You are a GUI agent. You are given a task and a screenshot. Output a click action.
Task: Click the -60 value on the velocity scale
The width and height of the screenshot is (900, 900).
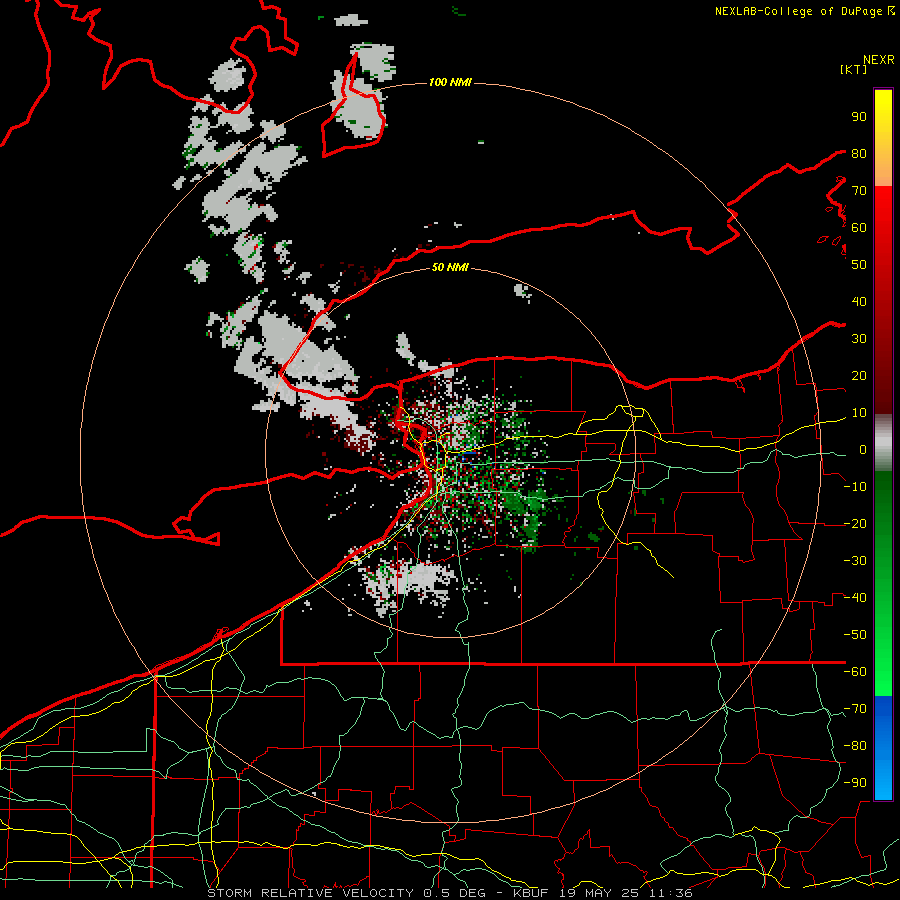(855, 672)
